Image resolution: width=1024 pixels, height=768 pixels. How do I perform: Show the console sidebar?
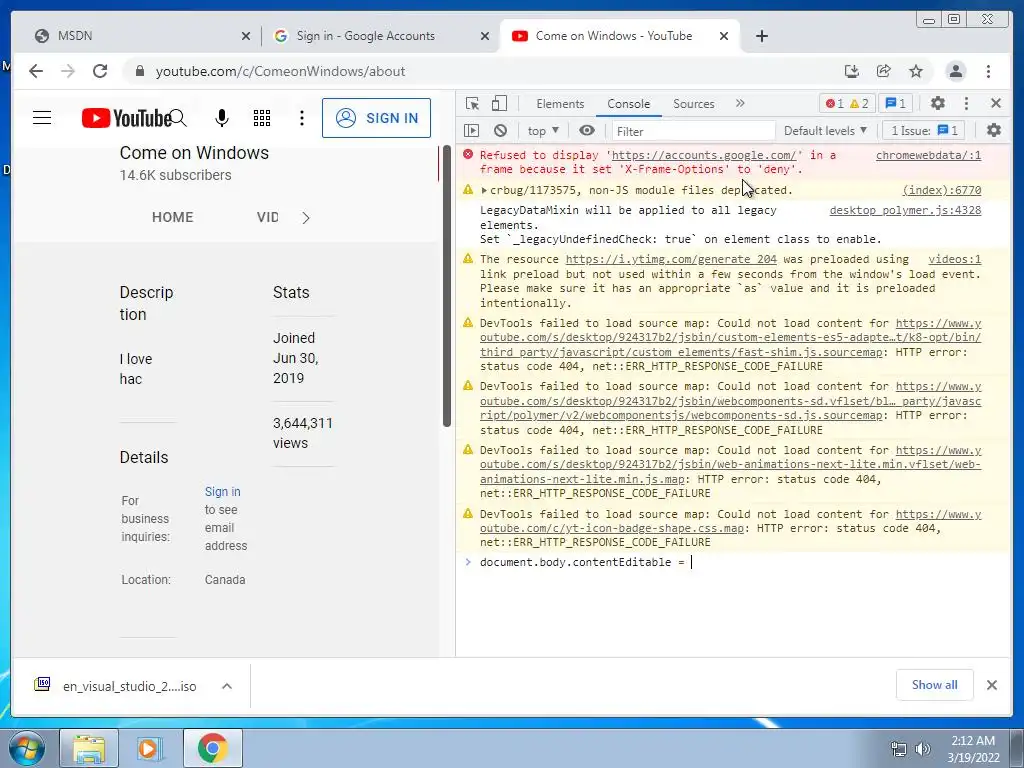click(472, 131)
